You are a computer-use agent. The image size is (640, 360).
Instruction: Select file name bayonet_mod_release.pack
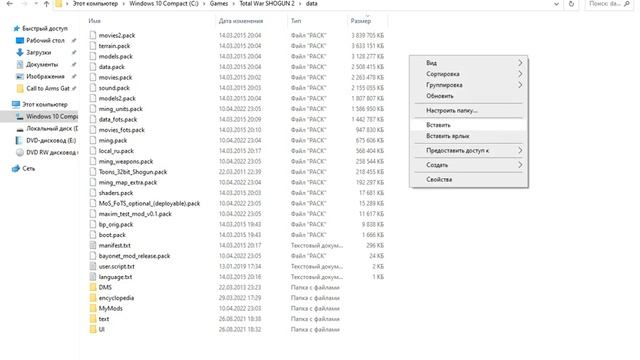(x=134, y=256)
